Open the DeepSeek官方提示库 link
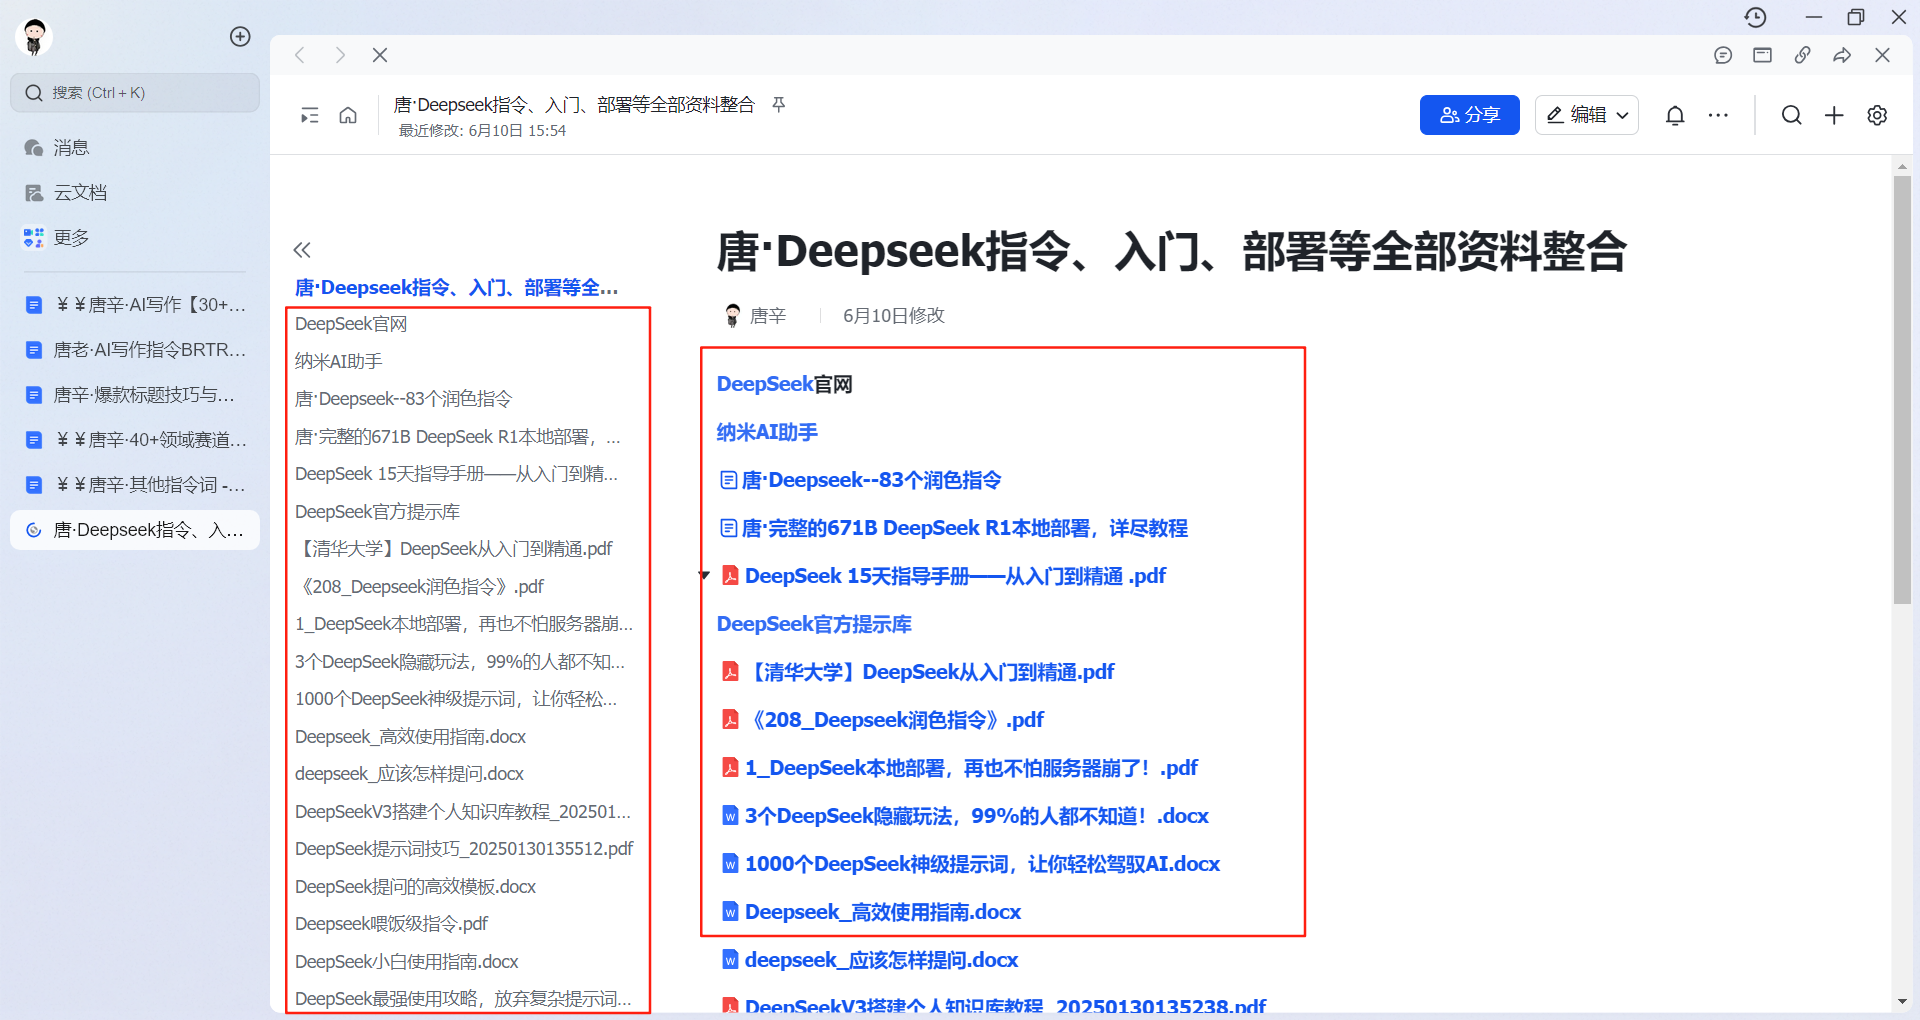 pyautogui.click(x=814, y=624)
